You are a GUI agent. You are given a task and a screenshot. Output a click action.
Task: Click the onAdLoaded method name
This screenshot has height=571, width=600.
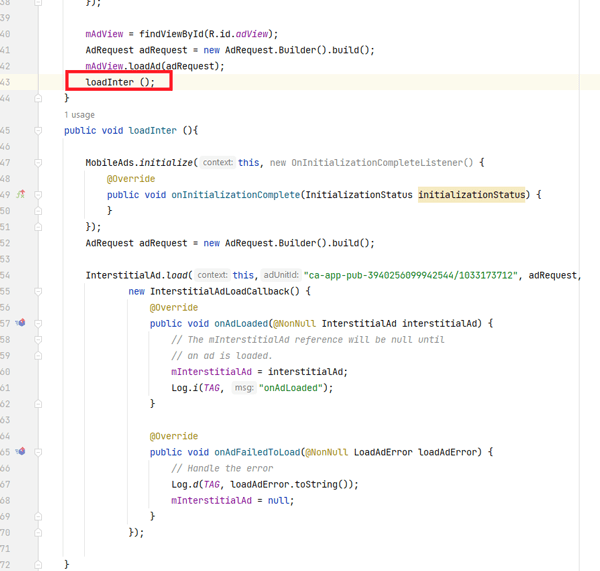coord(241,323)
